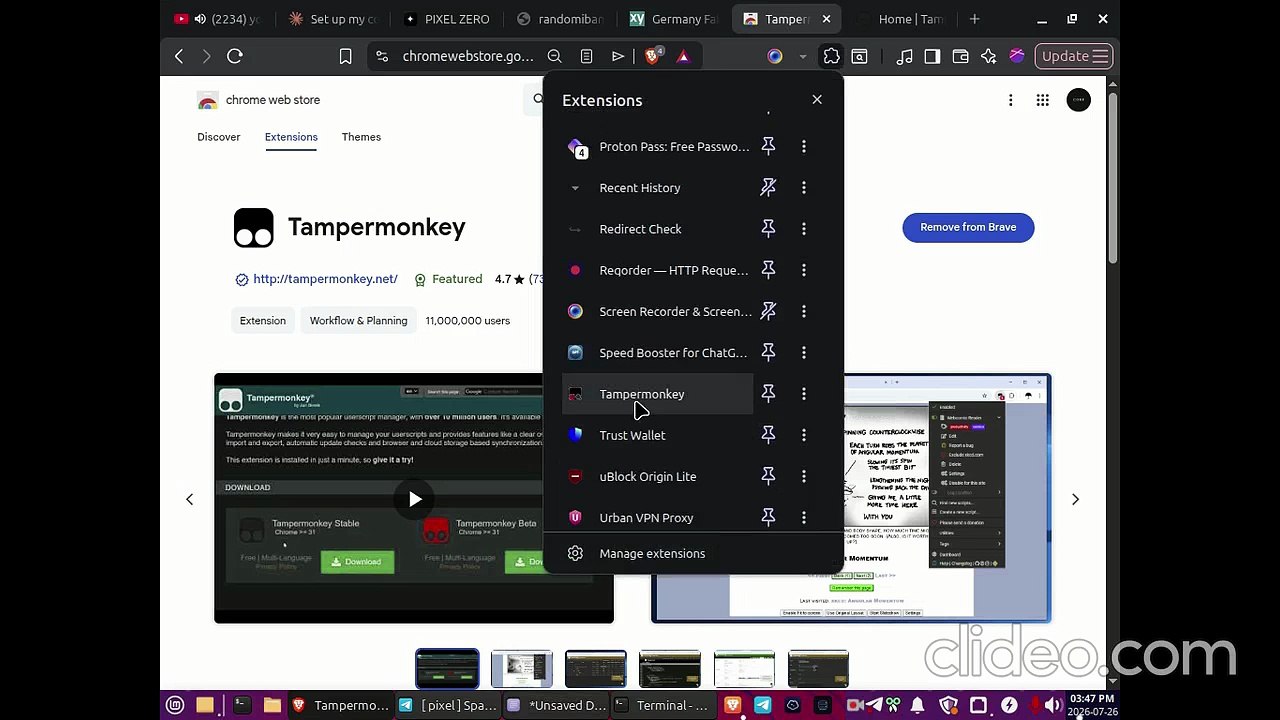Screen dimensions: 1280x720
Task: Open Terminal from the taskbar
Action: tap(661, 705)
